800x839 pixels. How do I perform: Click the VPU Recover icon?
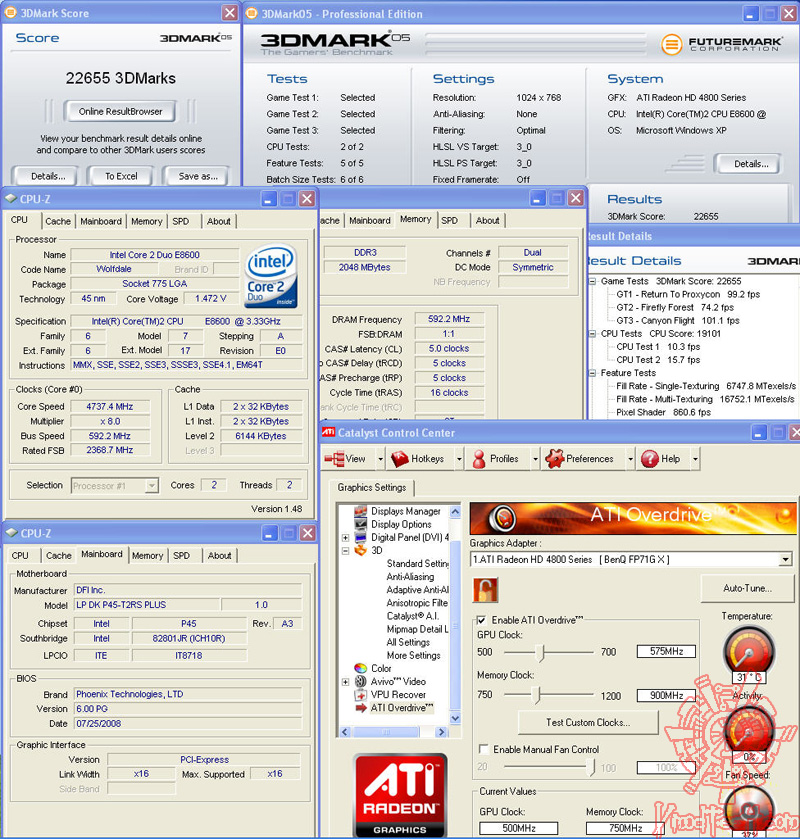[x=361, y=695]
